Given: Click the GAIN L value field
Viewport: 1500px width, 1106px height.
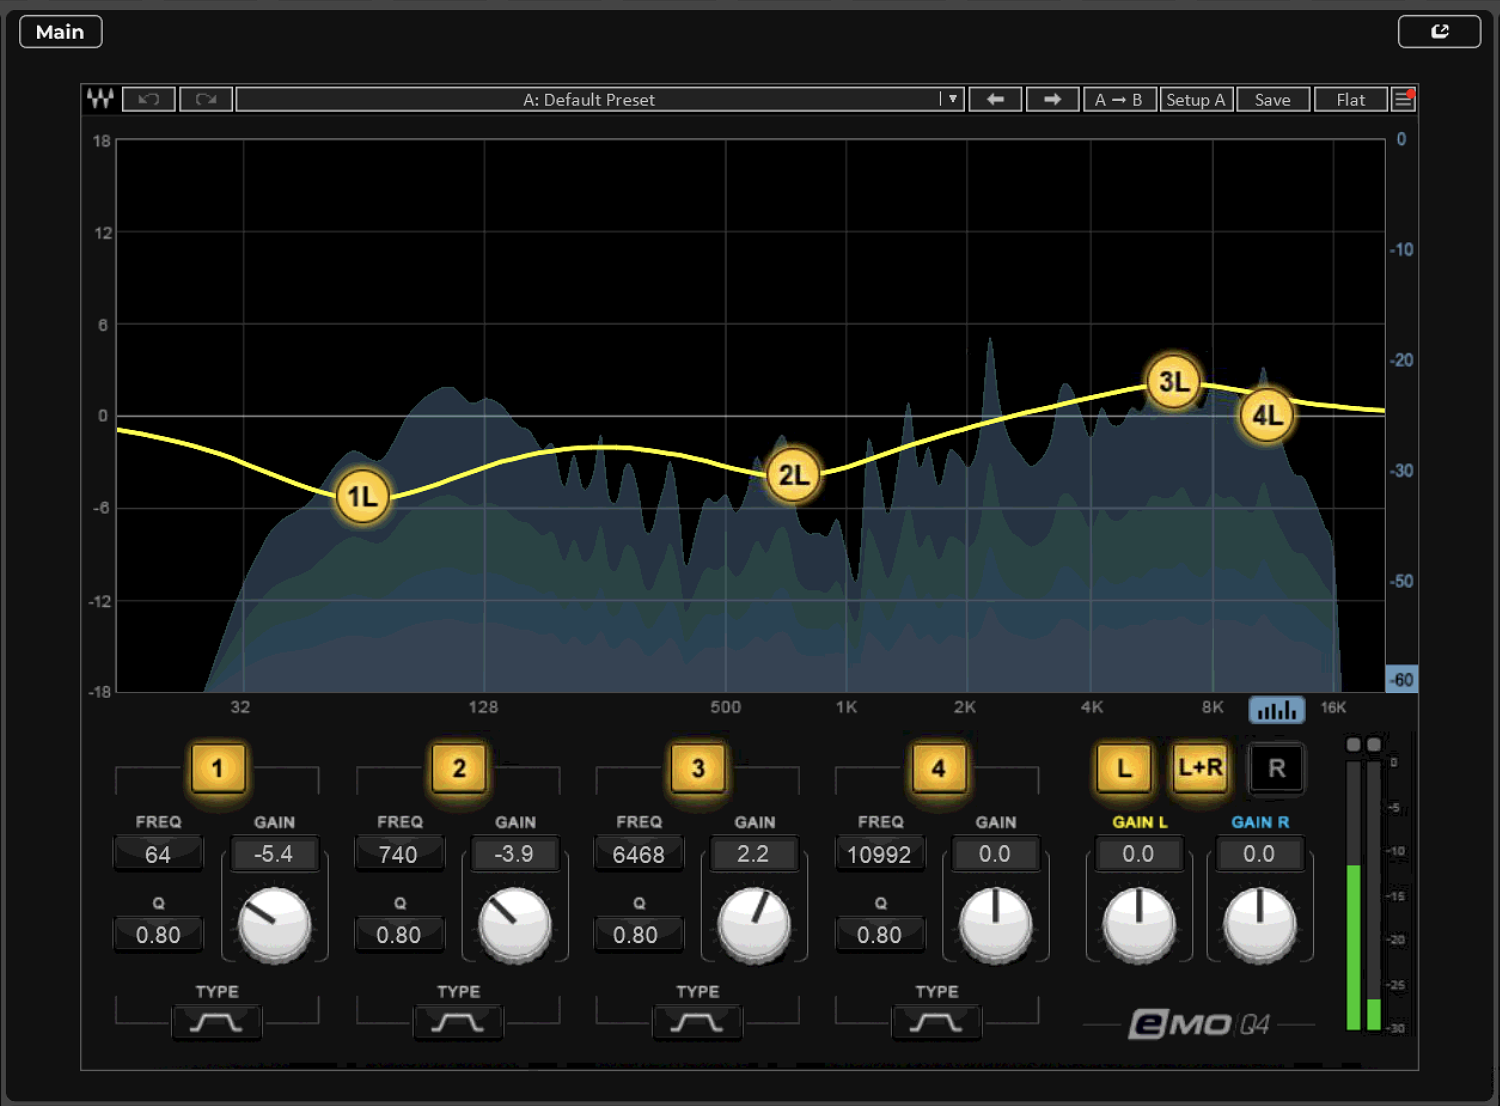Looking at the screenshot, I should 1138,854.
